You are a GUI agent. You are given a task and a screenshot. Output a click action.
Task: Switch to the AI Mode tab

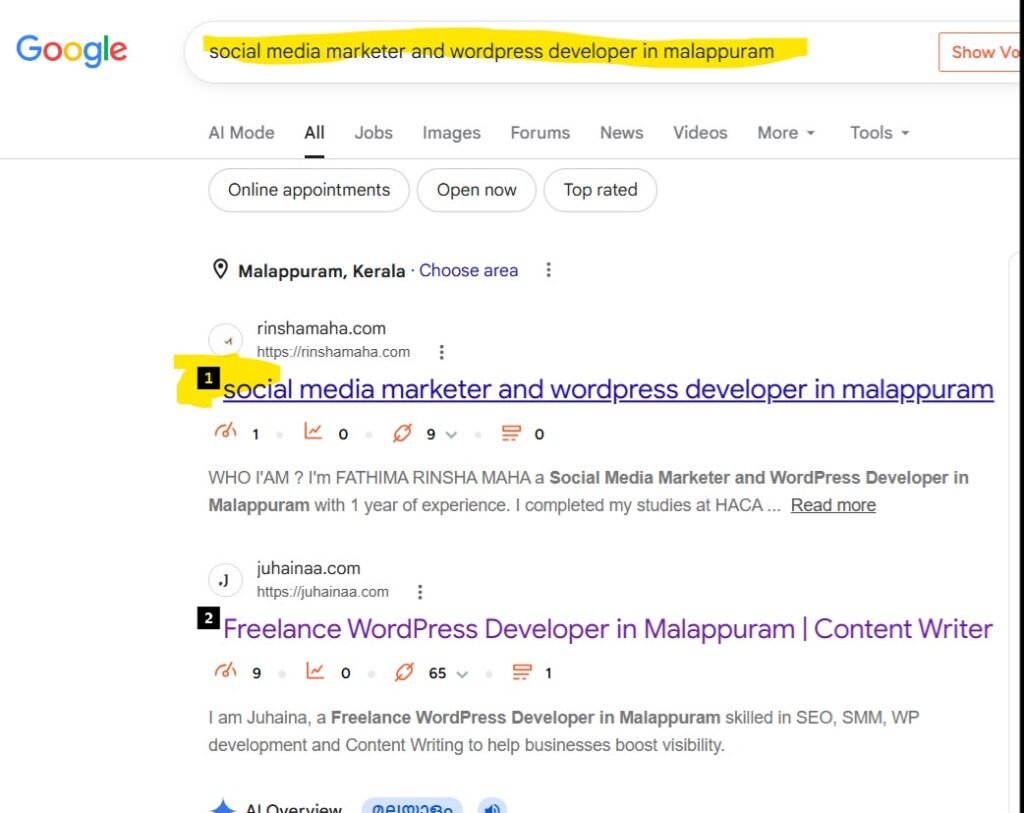pos(241,133)
